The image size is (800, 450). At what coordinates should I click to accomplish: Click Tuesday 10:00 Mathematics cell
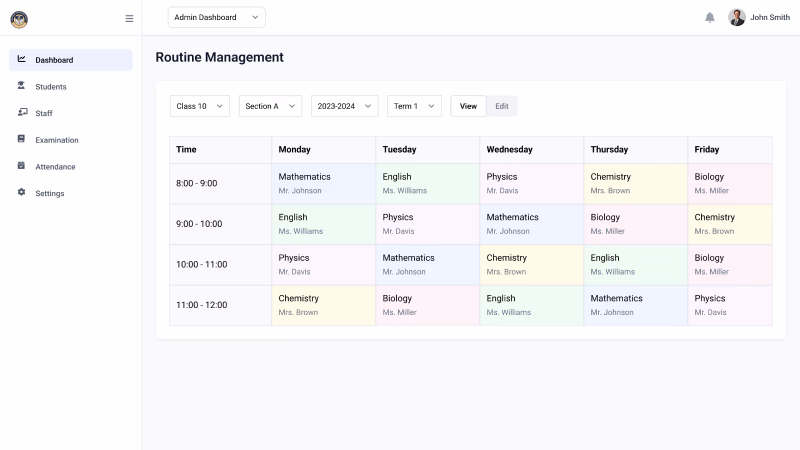point(428,265)
